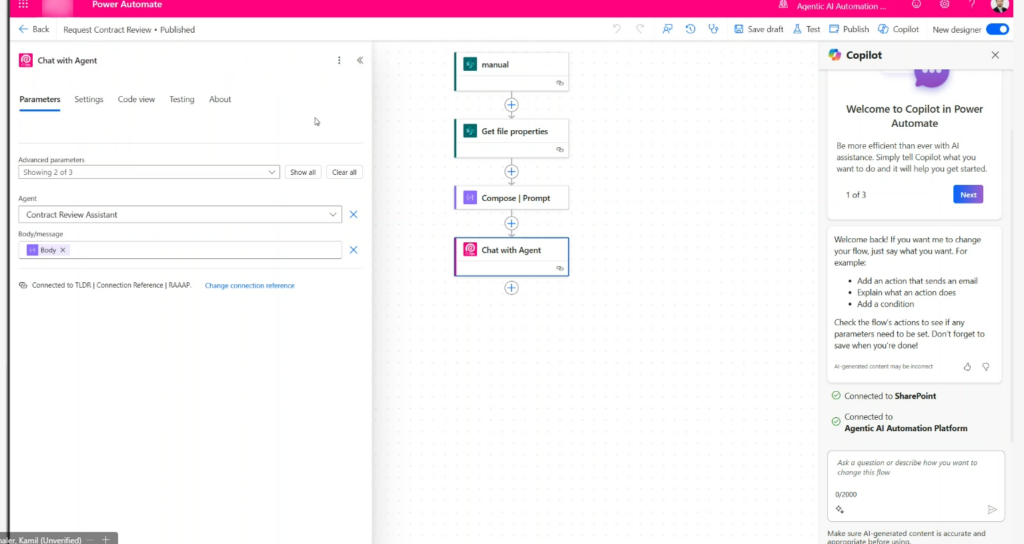Give thumbs down to Copilot response
1024x544 pixels.
[985, 367]
